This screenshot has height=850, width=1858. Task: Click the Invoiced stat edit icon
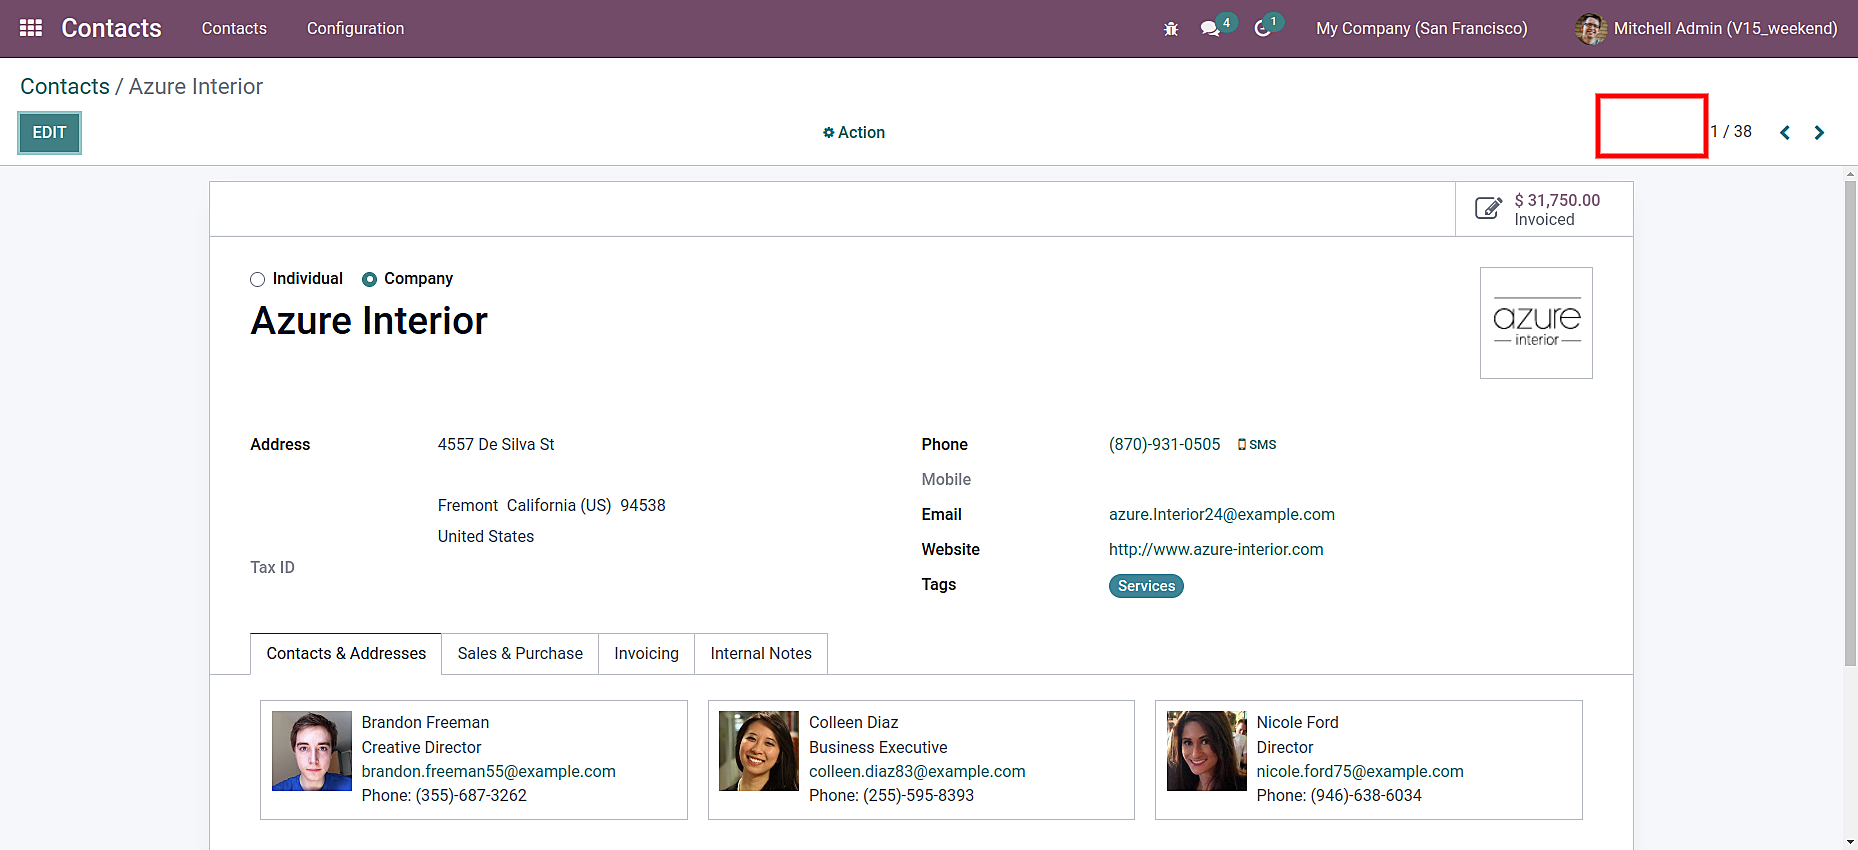(x=1488, y=209)
